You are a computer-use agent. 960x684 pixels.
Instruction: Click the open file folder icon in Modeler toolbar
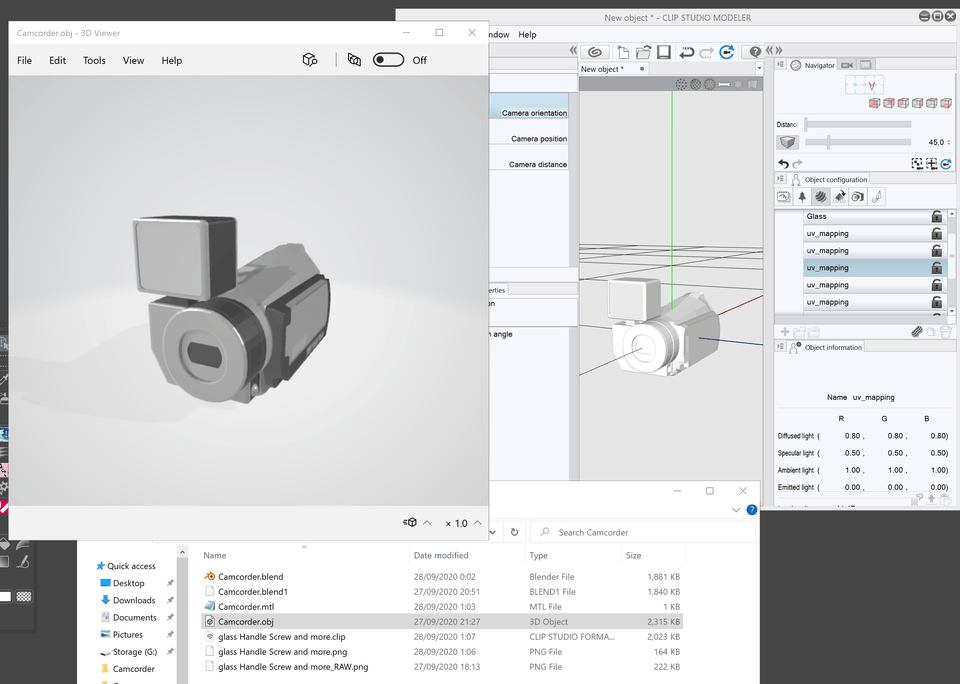click(641, 52)
